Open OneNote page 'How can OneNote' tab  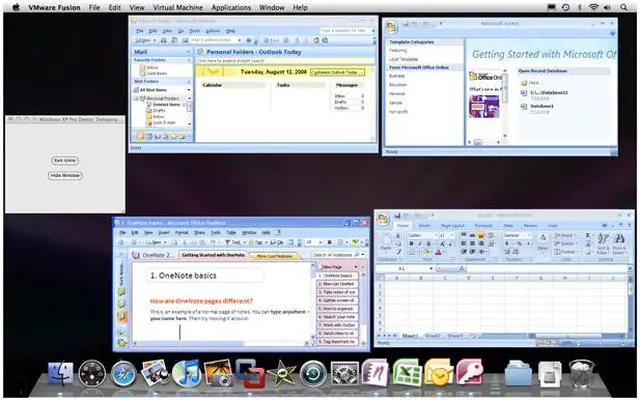[338, 284]
